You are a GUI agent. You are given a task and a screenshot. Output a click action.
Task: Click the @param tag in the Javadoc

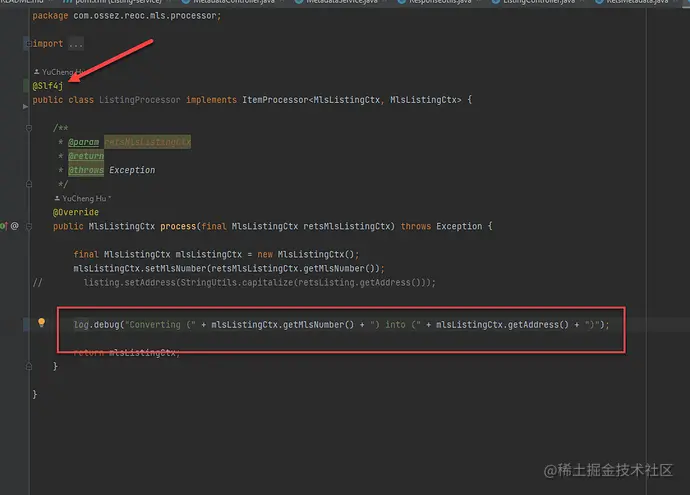[x=84, y=142]
